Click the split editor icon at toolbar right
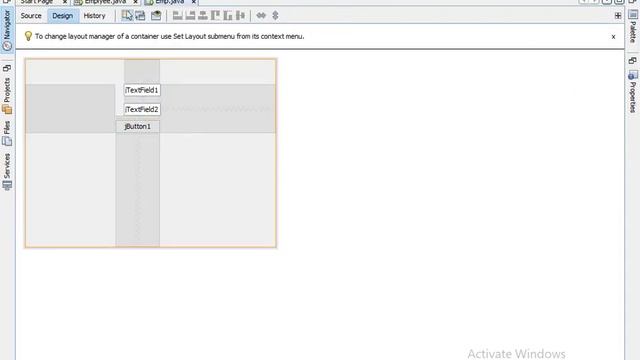640x360 pixels. pyautogui.click(x=618, y=16)
